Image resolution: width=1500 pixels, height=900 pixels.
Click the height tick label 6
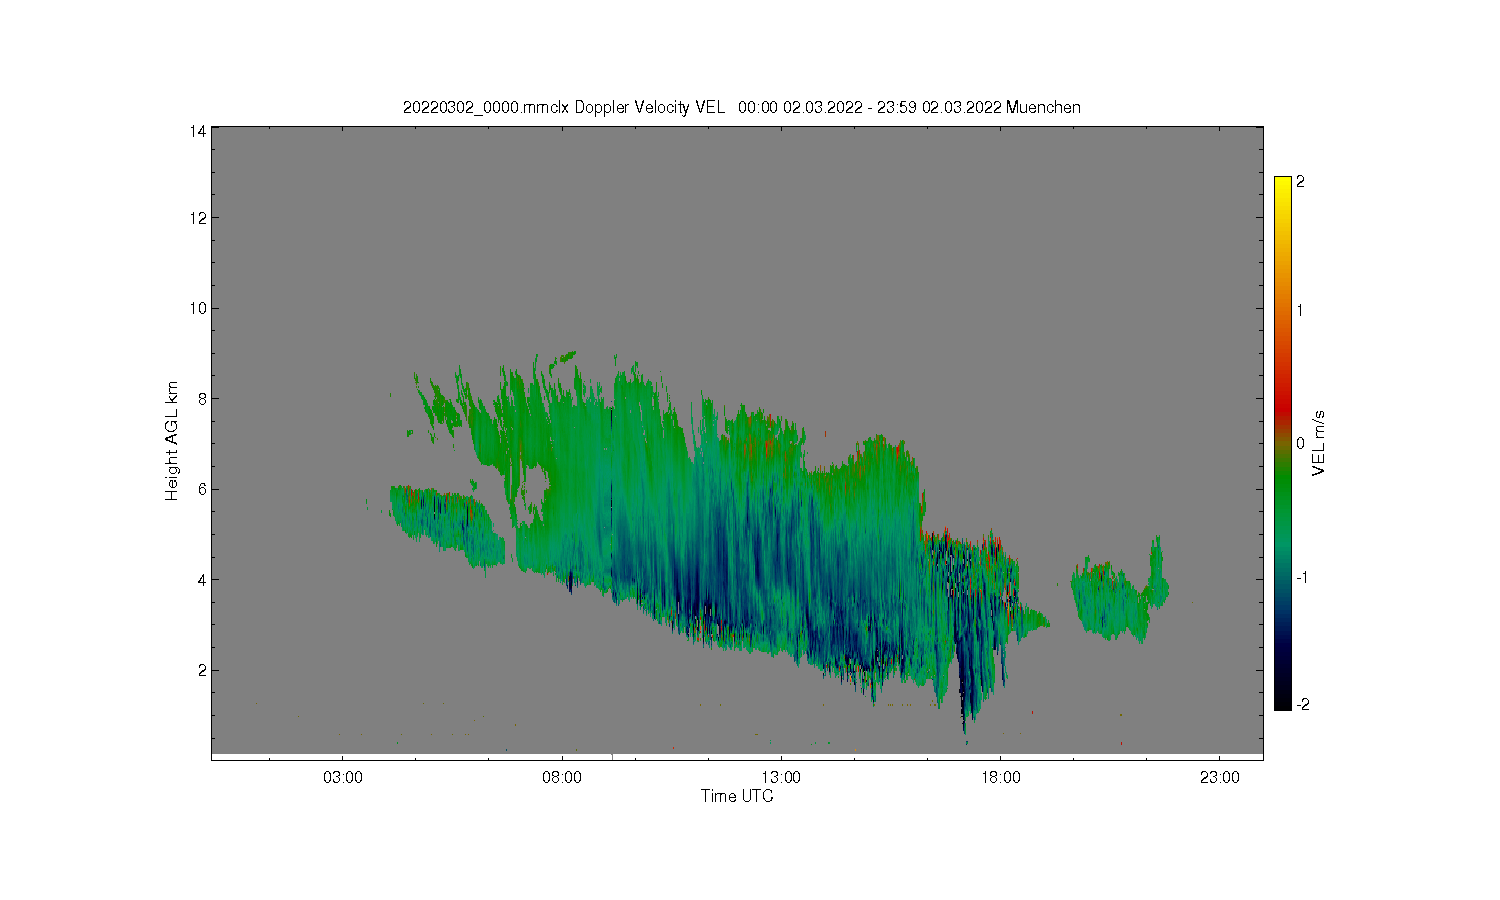[202, 489]
